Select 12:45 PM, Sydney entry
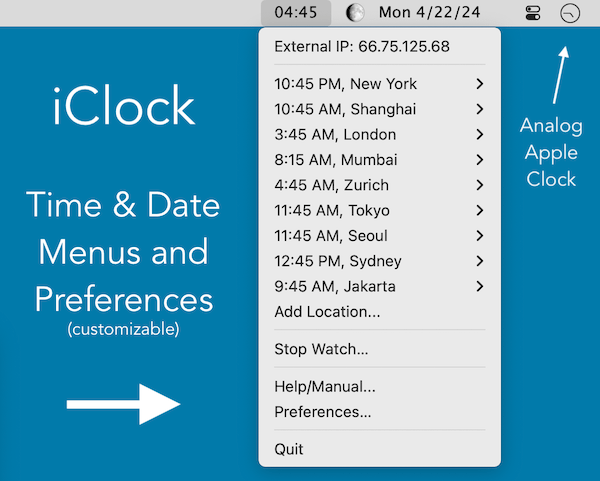This screenshot has width=600, height=481. pyautogui.click(x=380, y=261)
